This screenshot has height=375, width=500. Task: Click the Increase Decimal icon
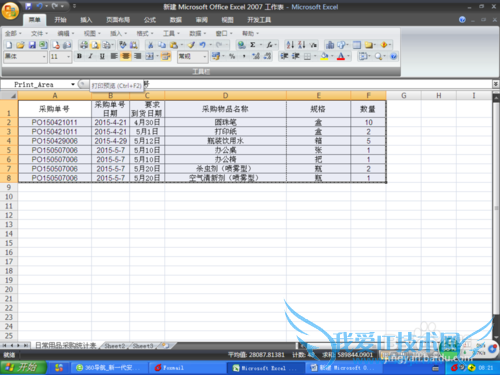coord(256,56)
